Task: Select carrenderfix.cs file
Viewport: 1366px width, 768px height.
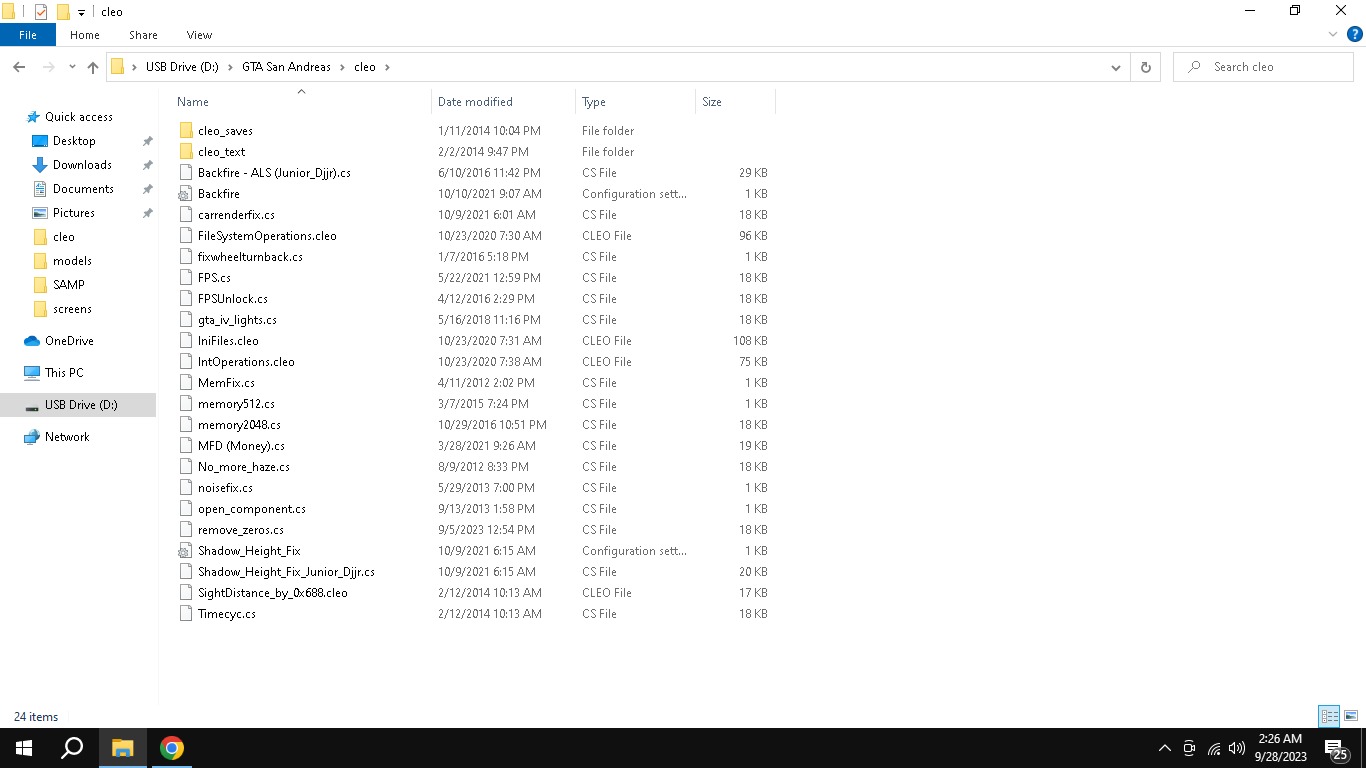Action: coord(236,215)
